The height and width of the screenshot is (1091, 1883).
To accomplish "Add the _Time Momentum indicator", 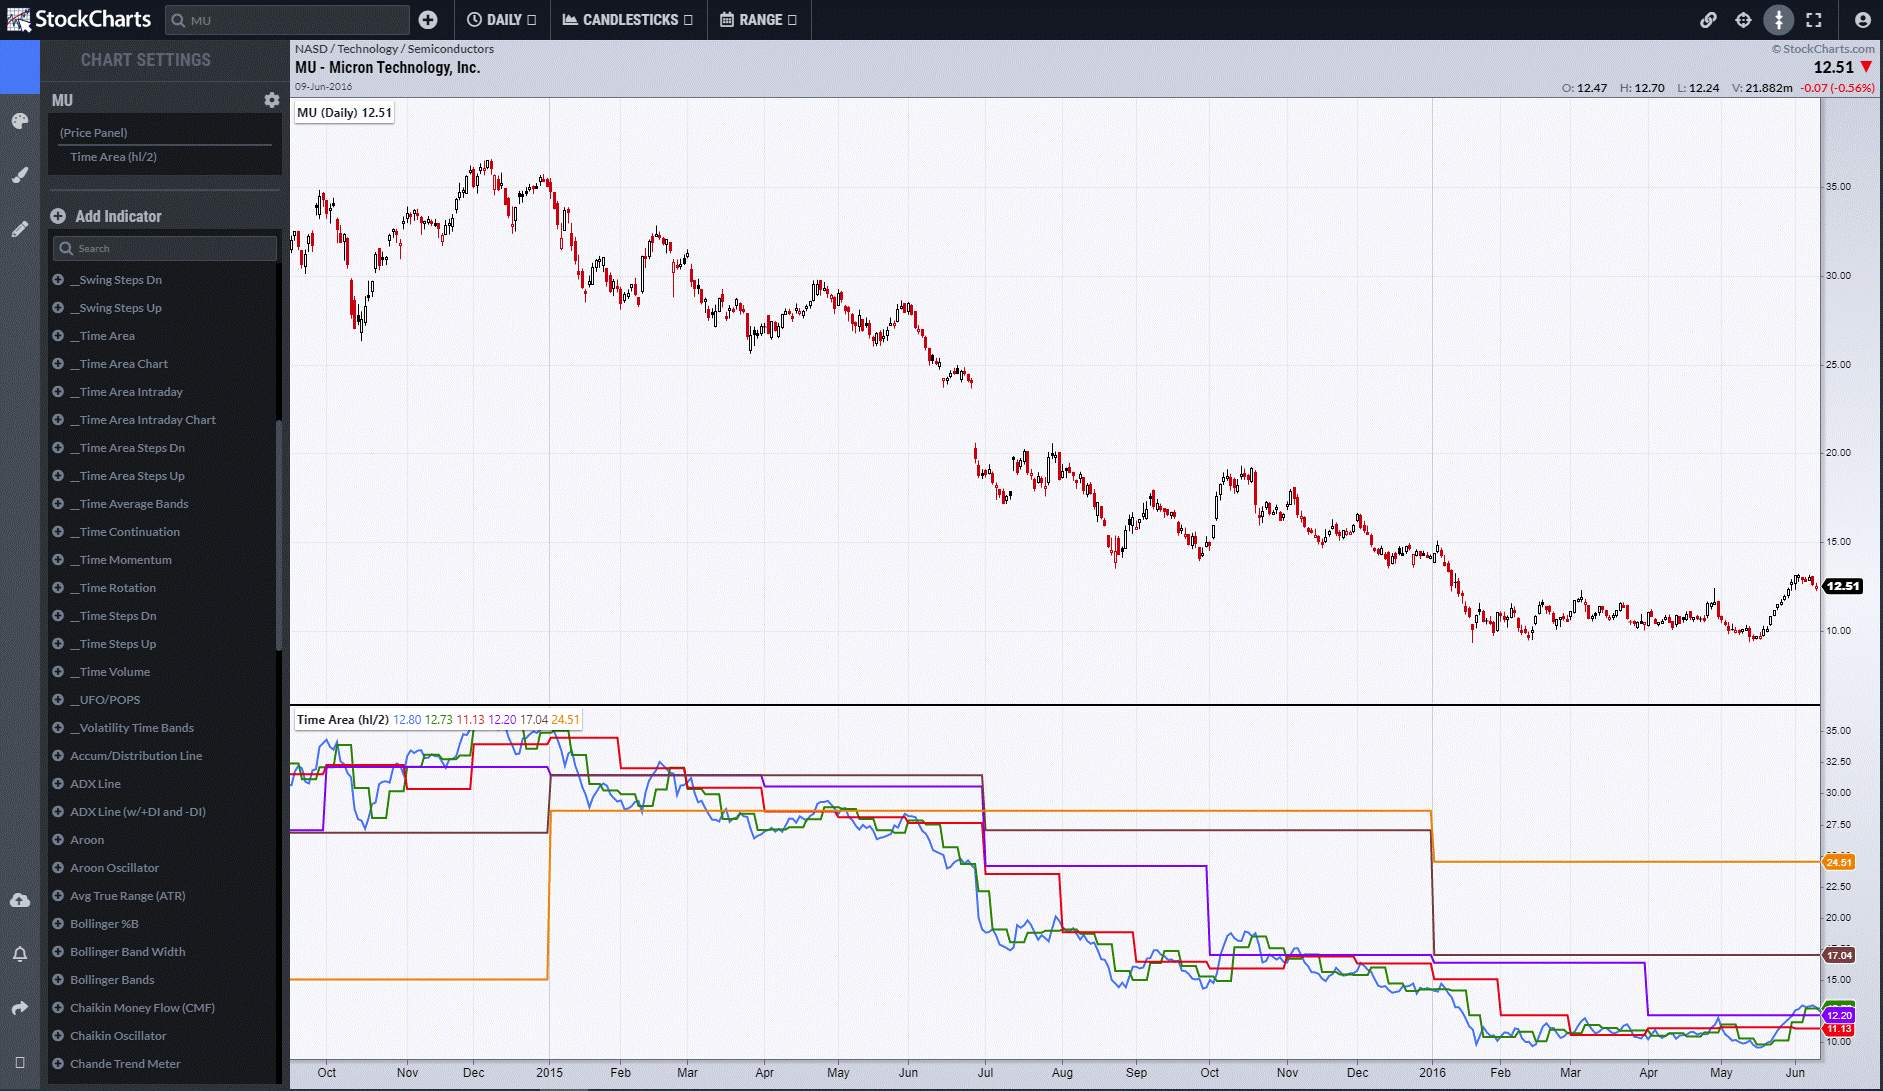I will [x=58, y=560].
